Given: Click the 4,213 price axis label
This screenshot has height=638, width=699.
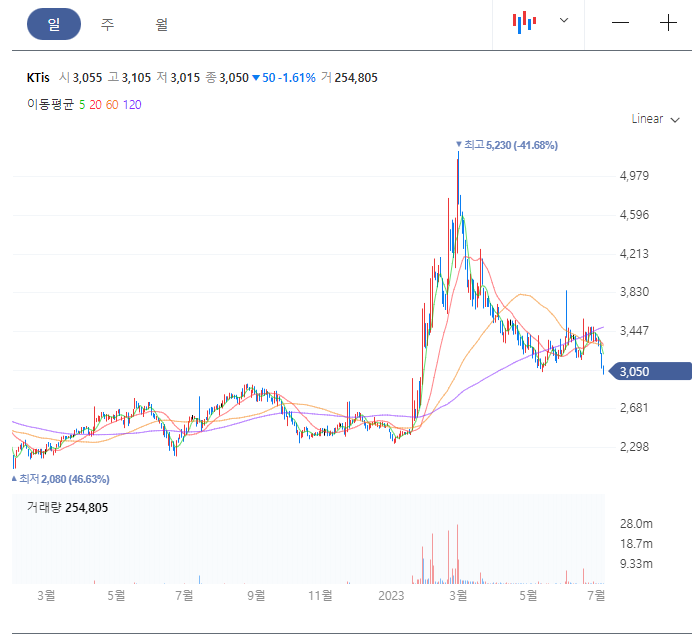Looking at the screenshot, I should pos(634,254).
